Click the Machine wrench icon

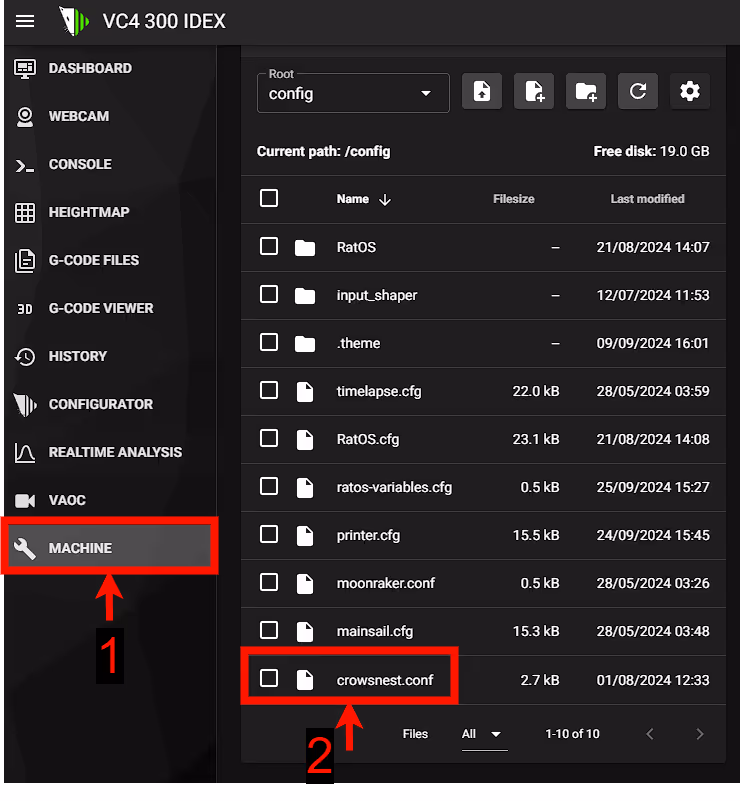click(25, 549)
